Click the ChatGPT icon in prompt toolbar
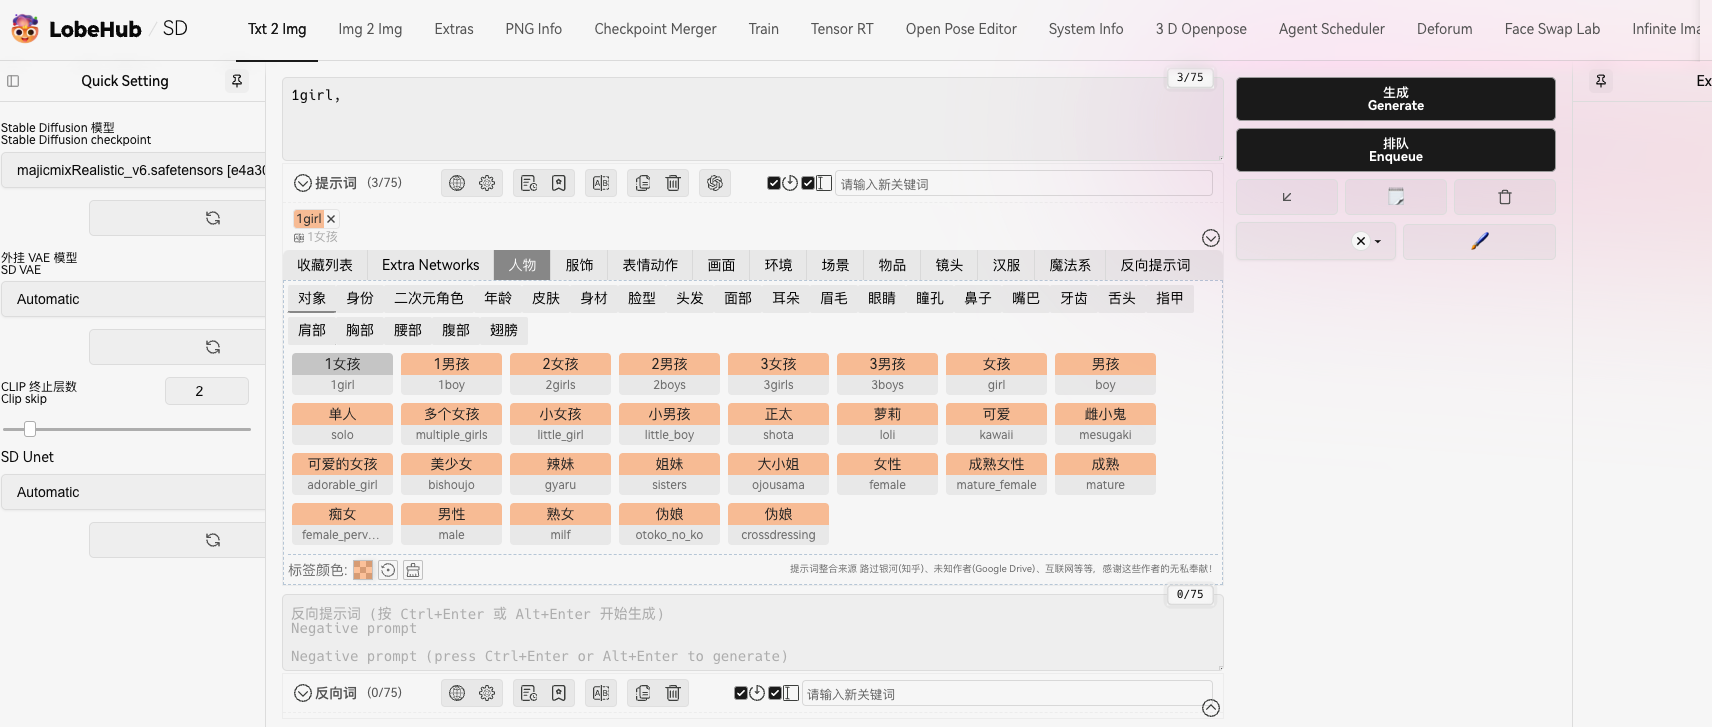The image size is (1712, 727). click(x=715, y=183)
